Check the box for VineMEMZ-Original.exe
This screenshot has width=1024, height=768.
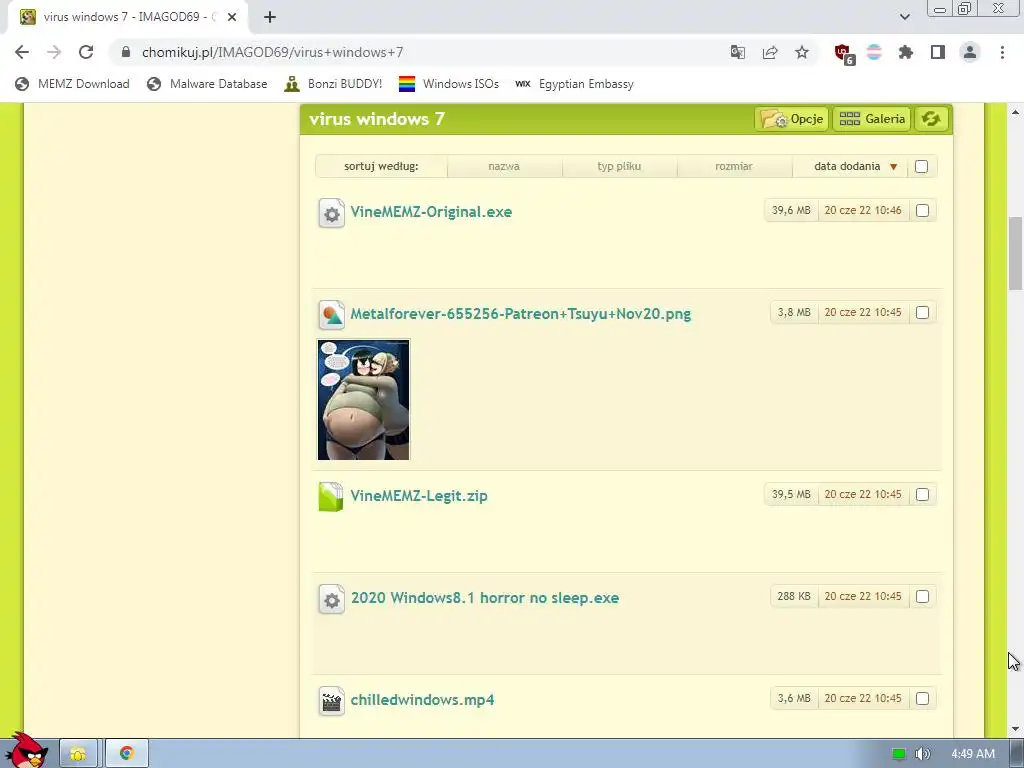click(x=922, y=210)
